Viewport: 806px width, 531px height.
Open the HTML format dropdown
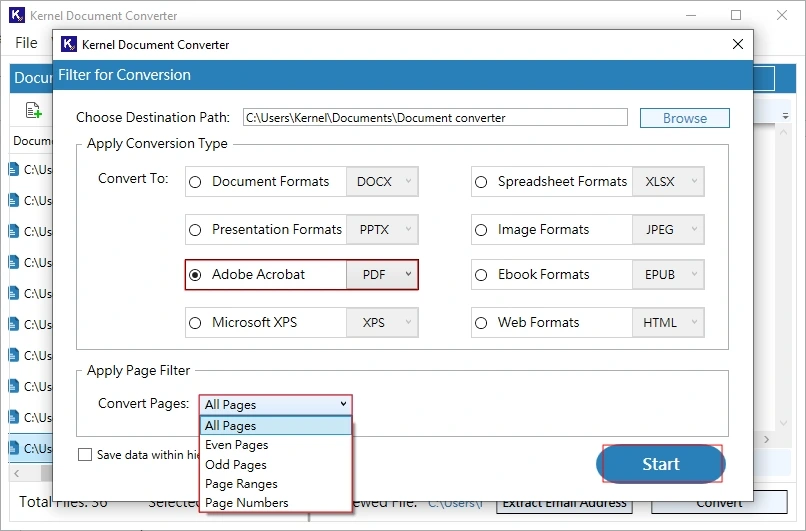[x=668, y=322]
